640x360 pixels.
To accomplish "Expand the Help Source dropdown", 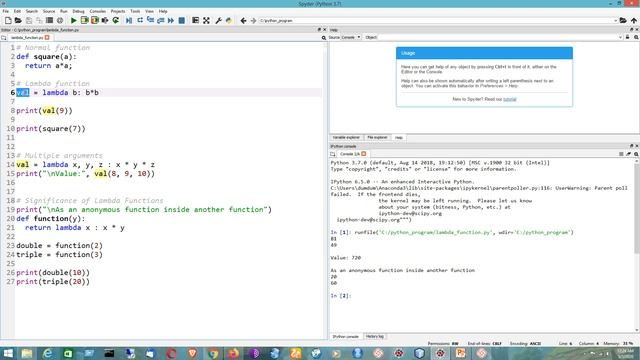I will 351,37.
